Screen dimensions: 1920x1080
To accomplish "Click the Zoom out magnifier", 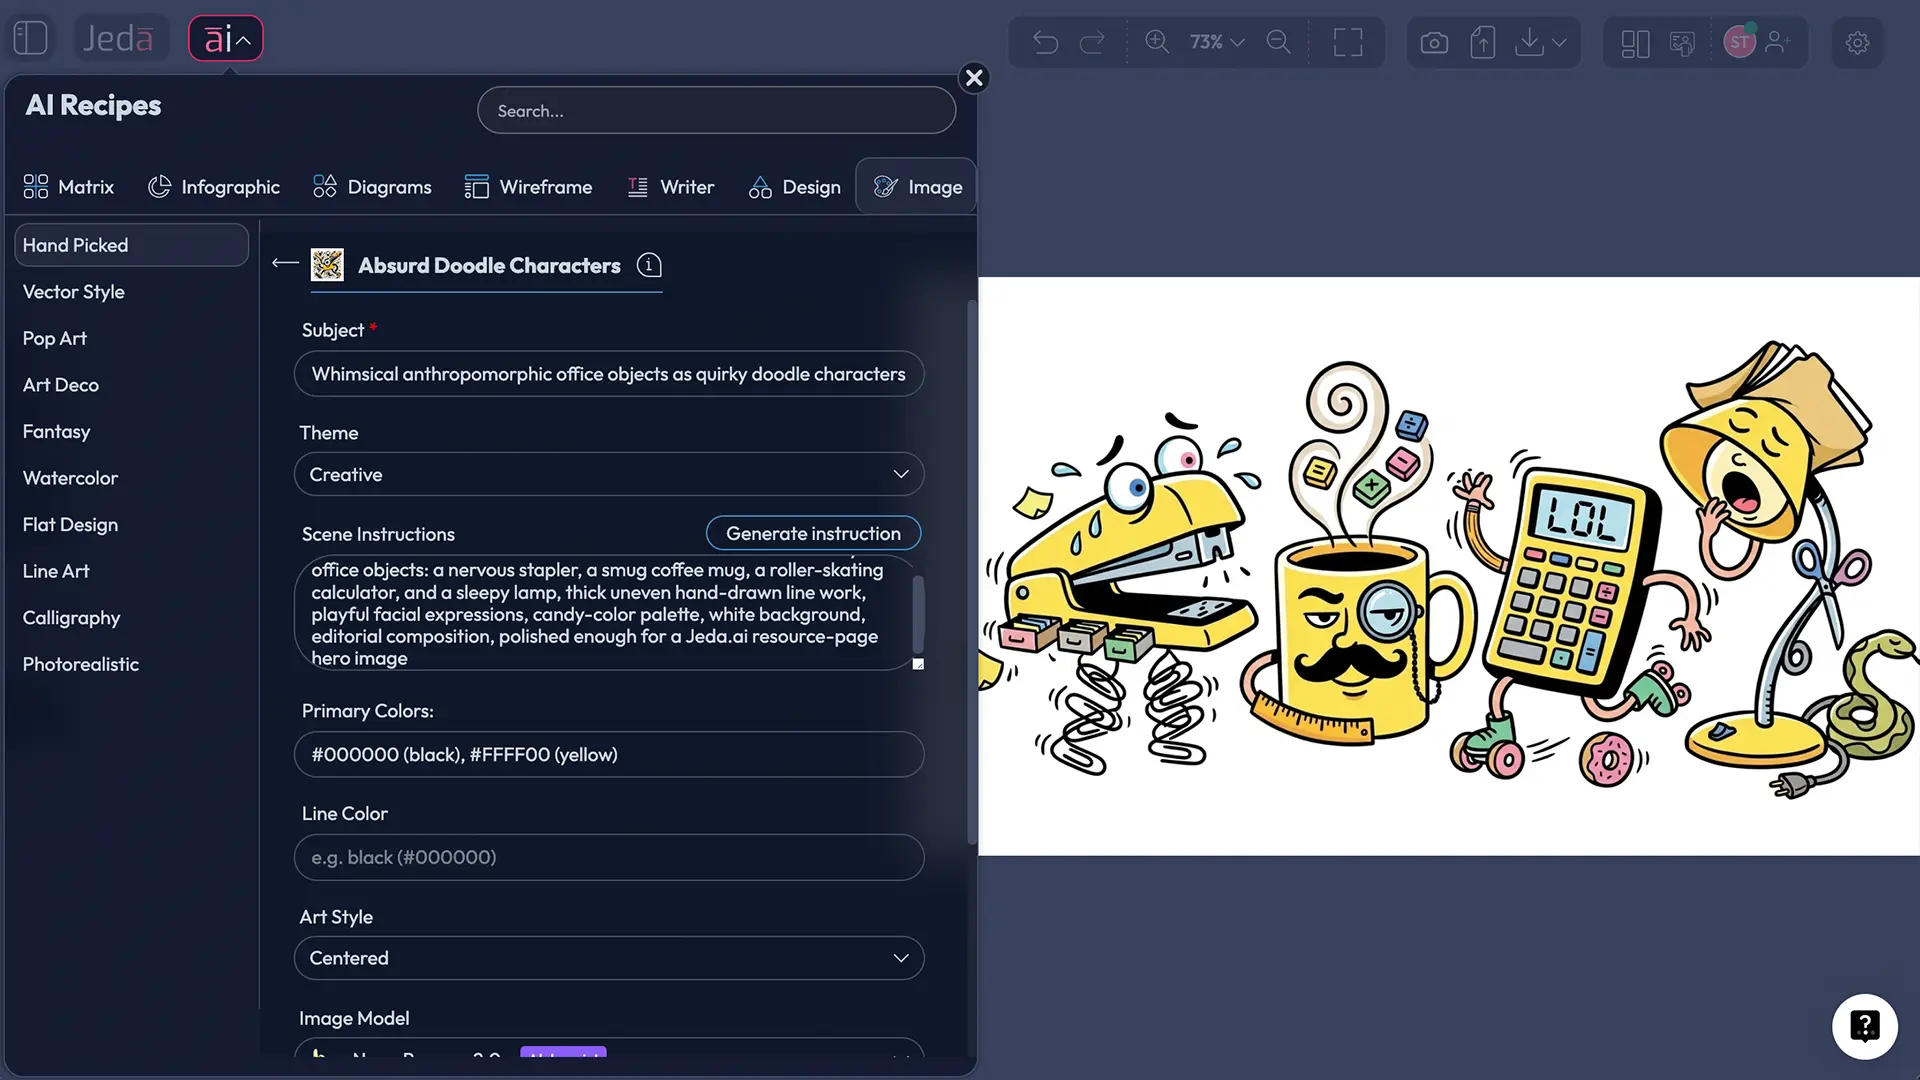I will click(x=1278, y=42).
